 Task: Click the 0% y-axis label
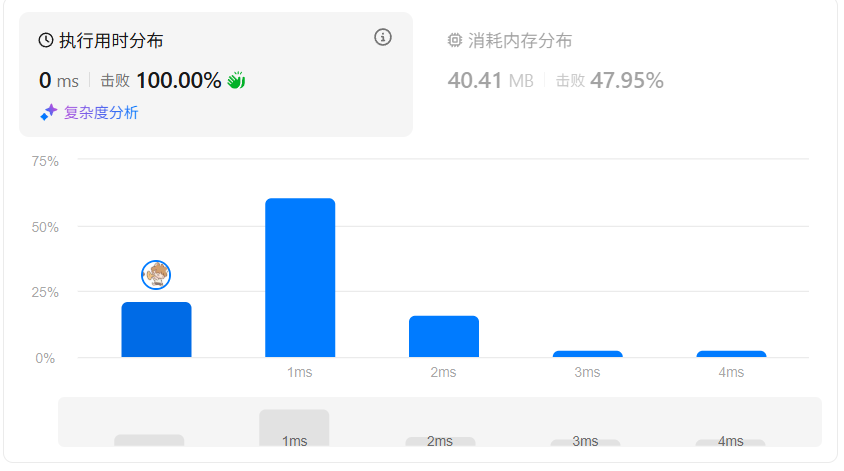pyautogui.click(x=45, y=358)
